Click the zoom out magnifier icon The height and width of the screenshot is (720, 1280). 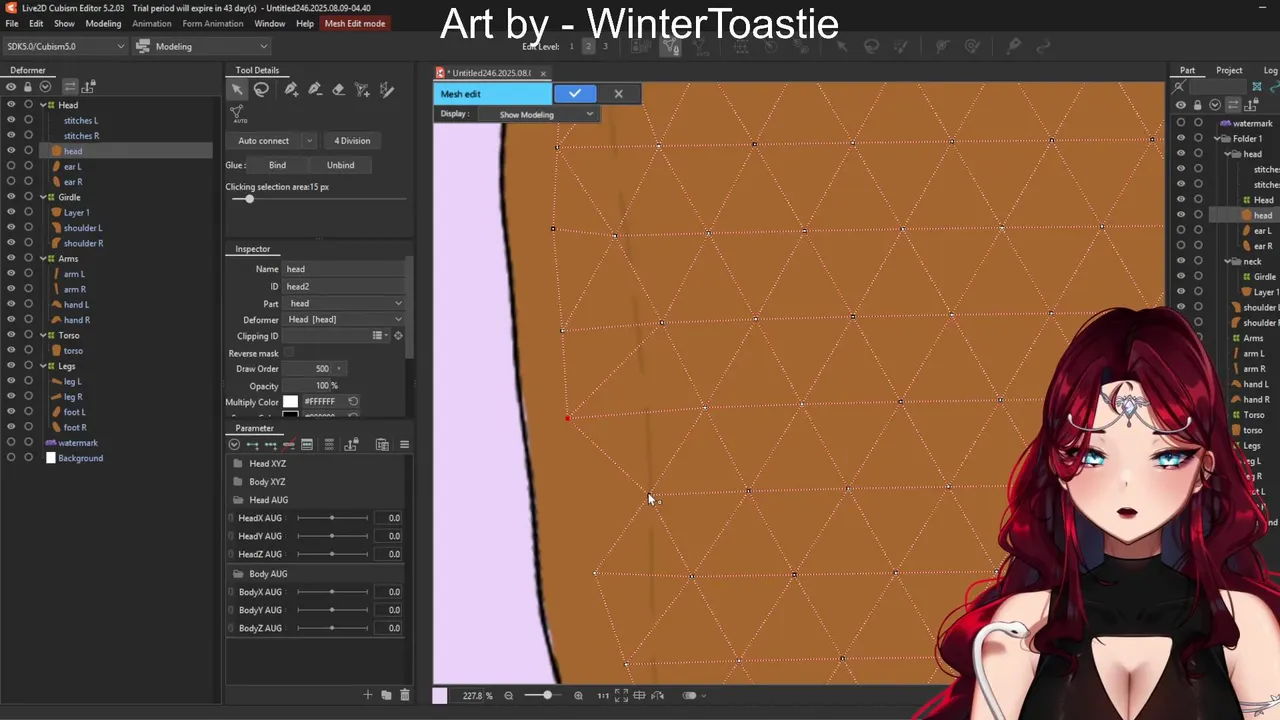[x=508, y=695]
